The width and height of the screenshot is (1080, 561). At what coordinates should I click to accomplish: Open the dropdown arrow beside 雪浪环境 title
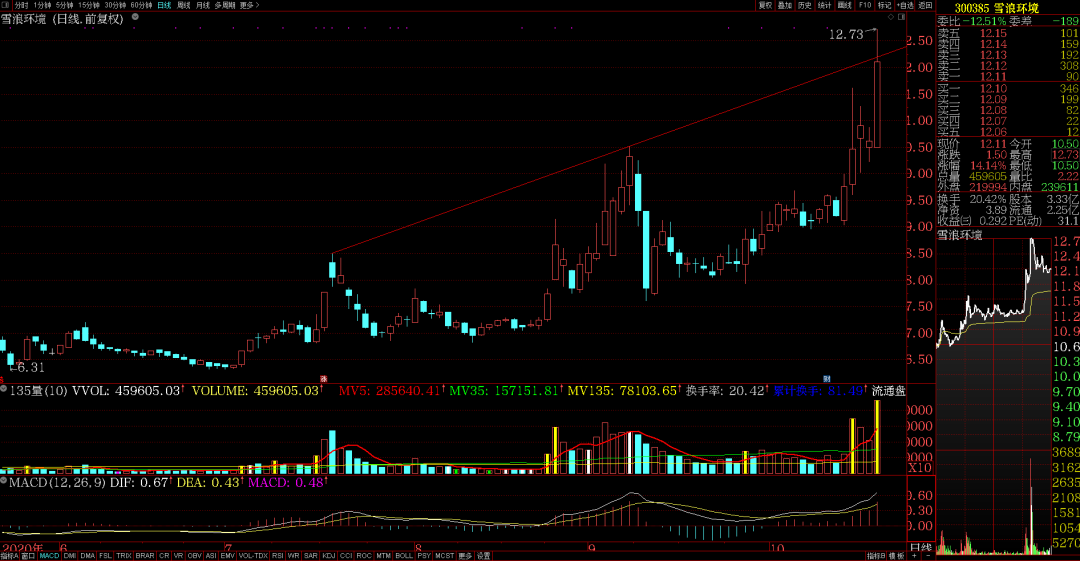[135, 17]
